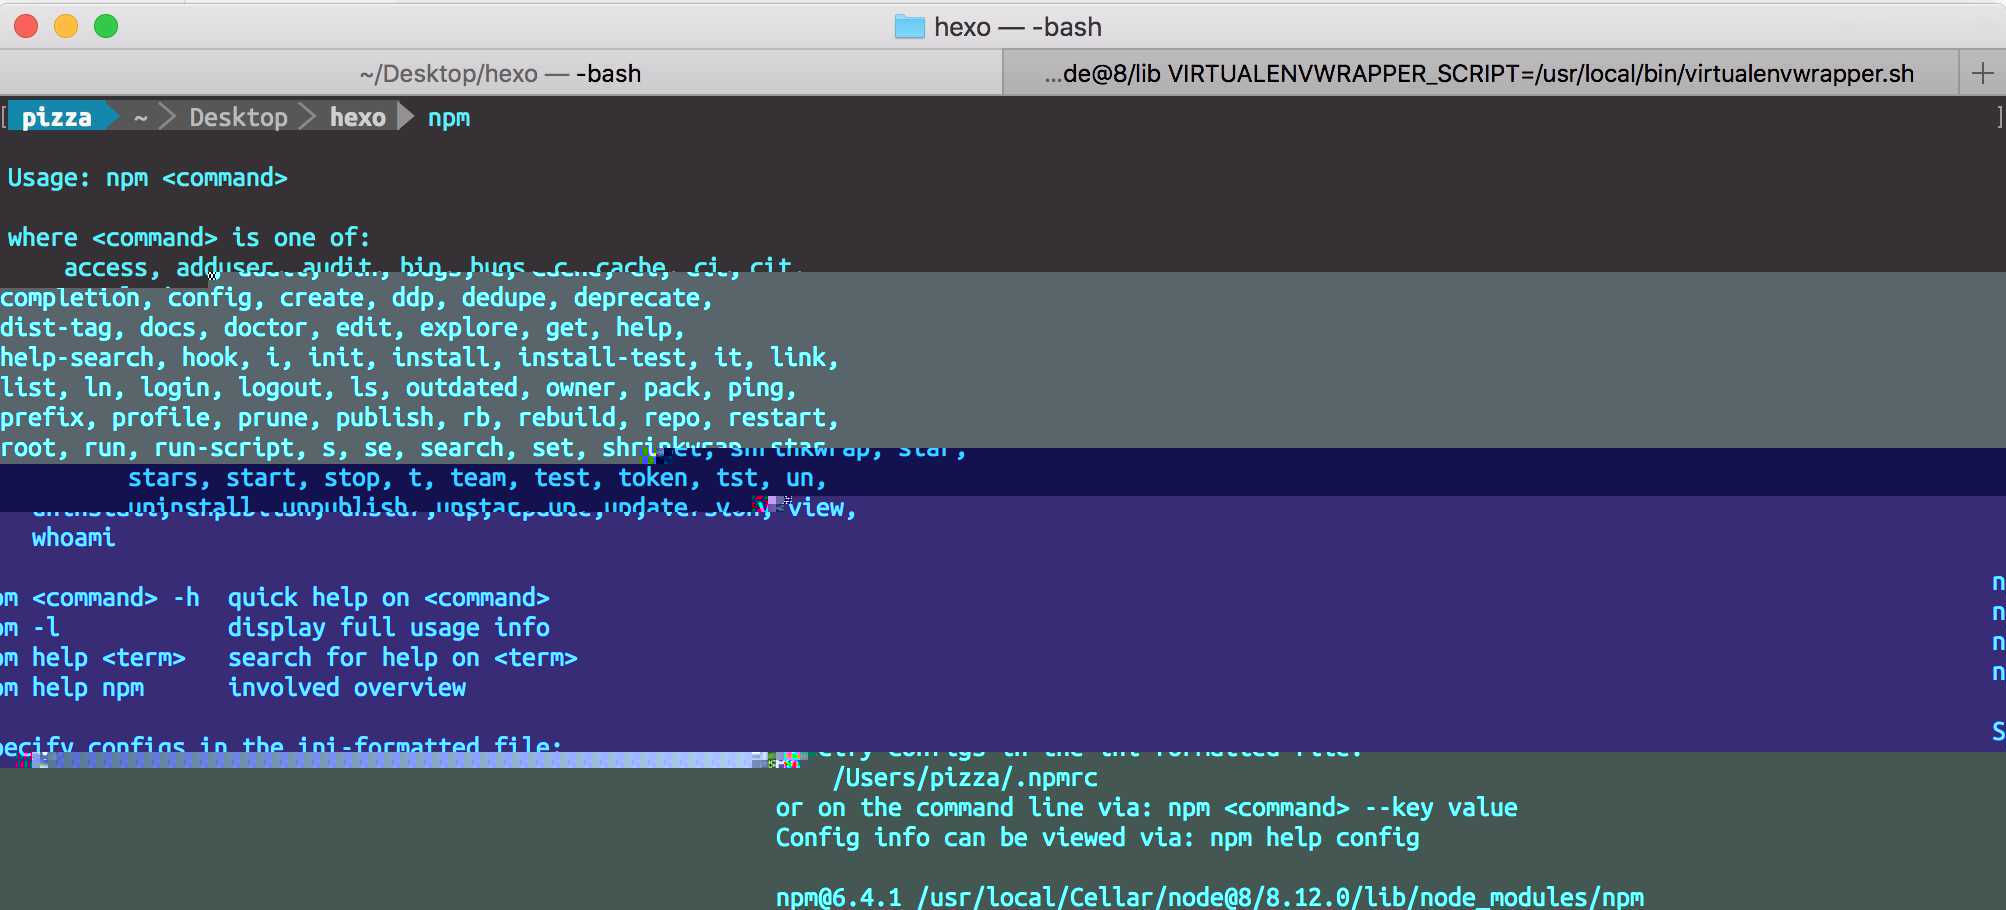Screen dimensions: 2006x910
Task: Open a new terminal tab with plus button
Action: tap(1982, 73)
